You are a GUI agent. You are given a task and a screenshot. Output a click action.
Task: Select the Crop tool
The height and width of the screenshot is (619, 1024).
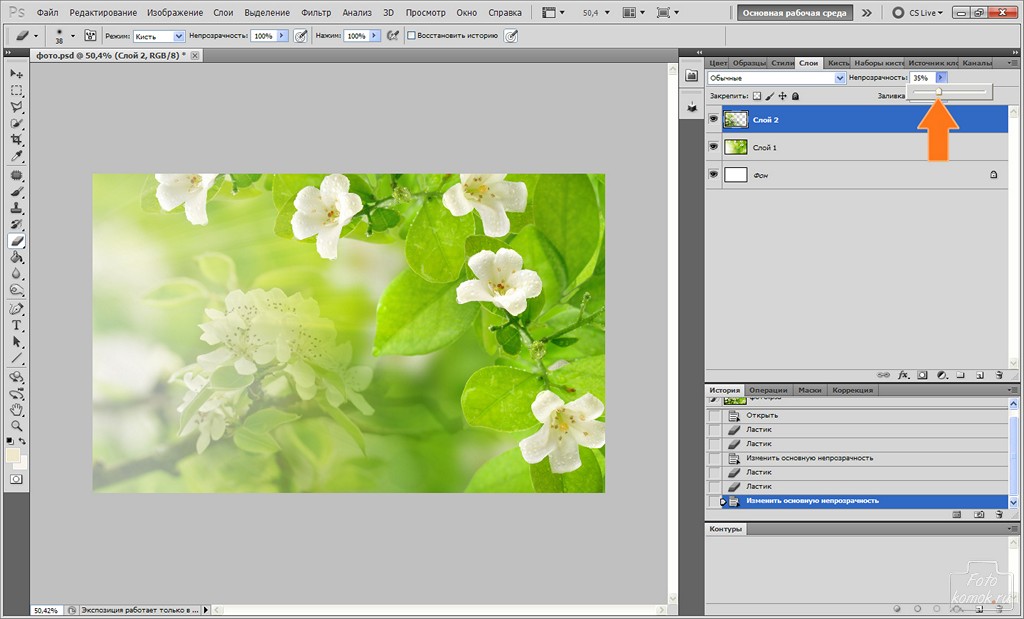point(17,140)
